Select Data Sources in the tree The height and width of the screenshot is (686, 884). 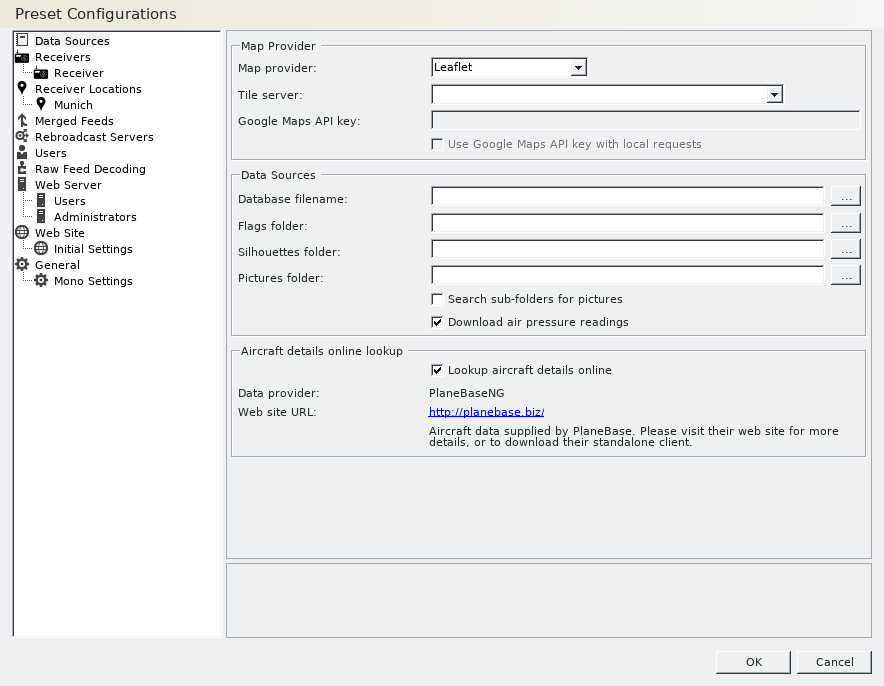pos(72,41)
